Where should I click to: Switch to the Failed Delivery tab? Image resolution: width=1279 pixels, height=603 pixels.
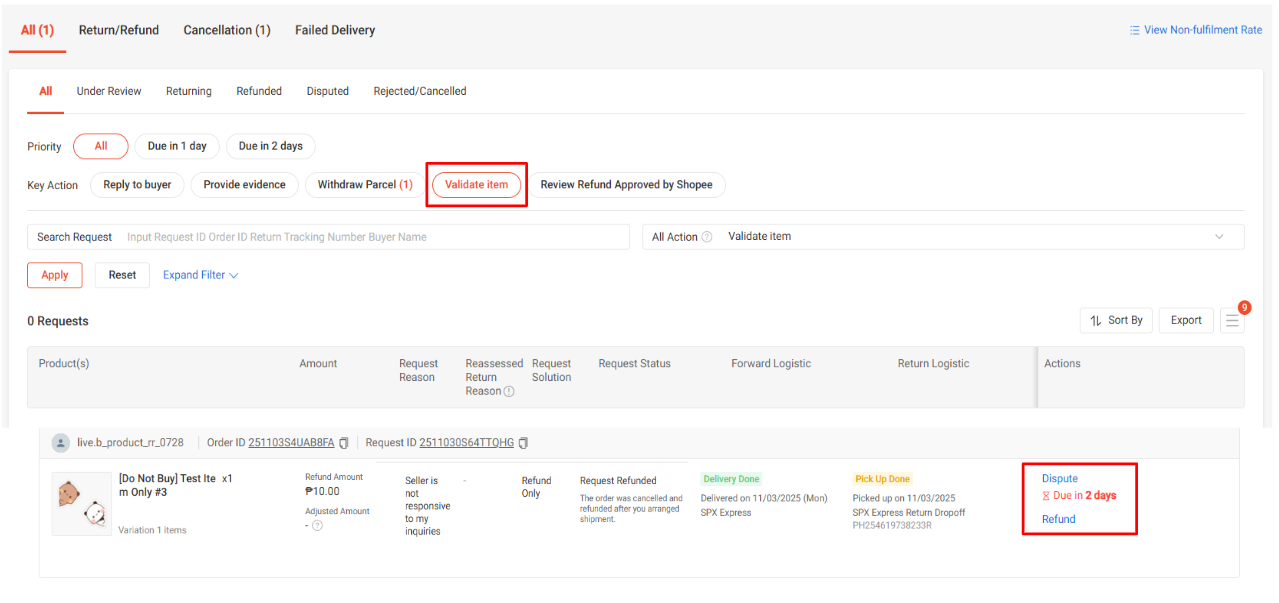(x=335, y=30)
